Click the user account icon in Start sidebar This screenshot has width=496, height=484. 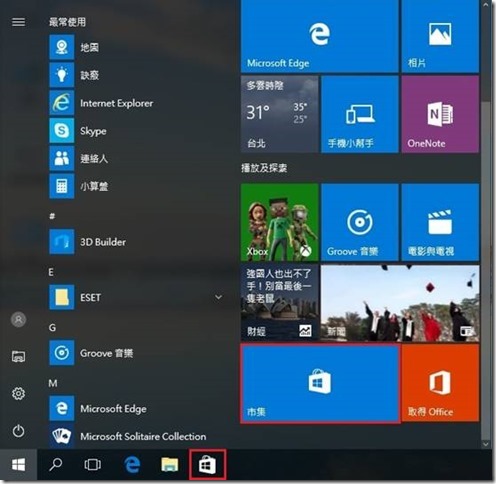[x=18, y=319]
